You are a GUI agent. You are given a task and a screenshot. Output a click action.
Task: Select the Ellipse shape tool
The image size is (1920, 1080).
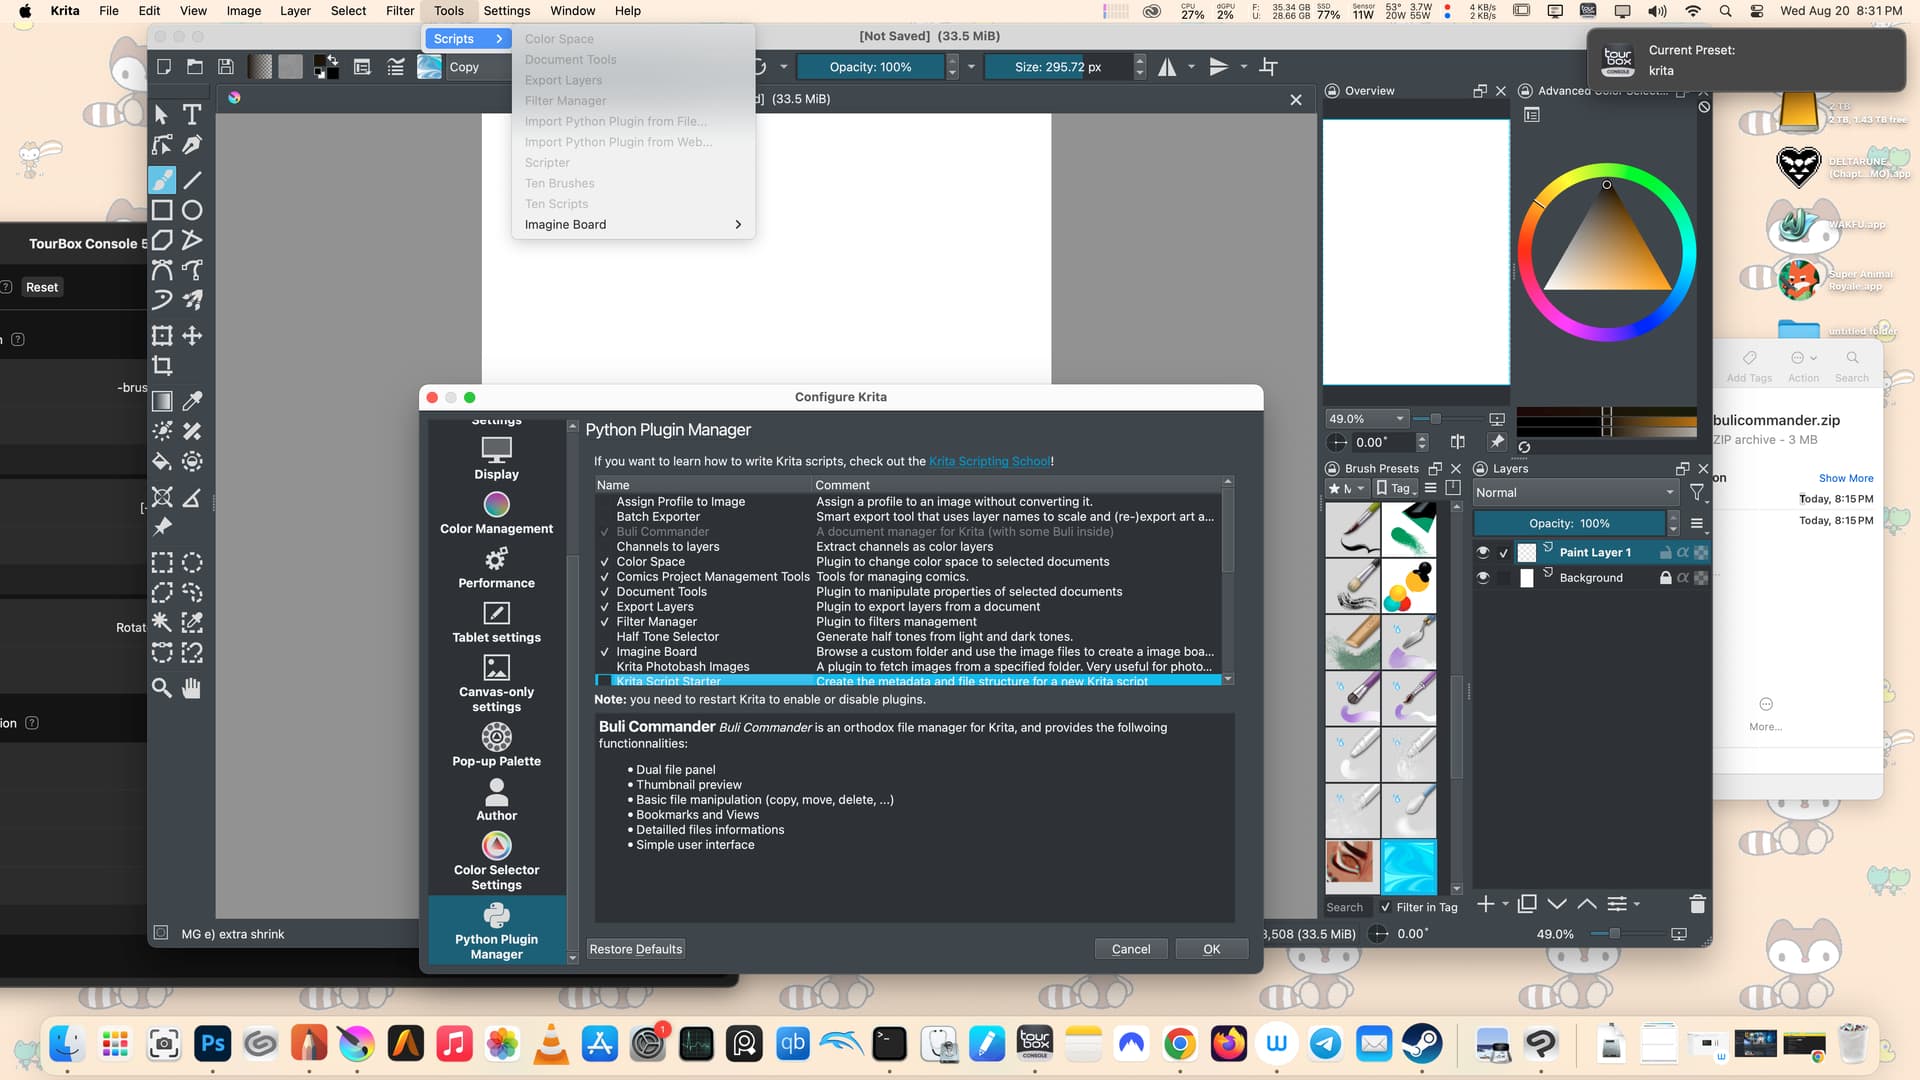click(x=192, y=210)
